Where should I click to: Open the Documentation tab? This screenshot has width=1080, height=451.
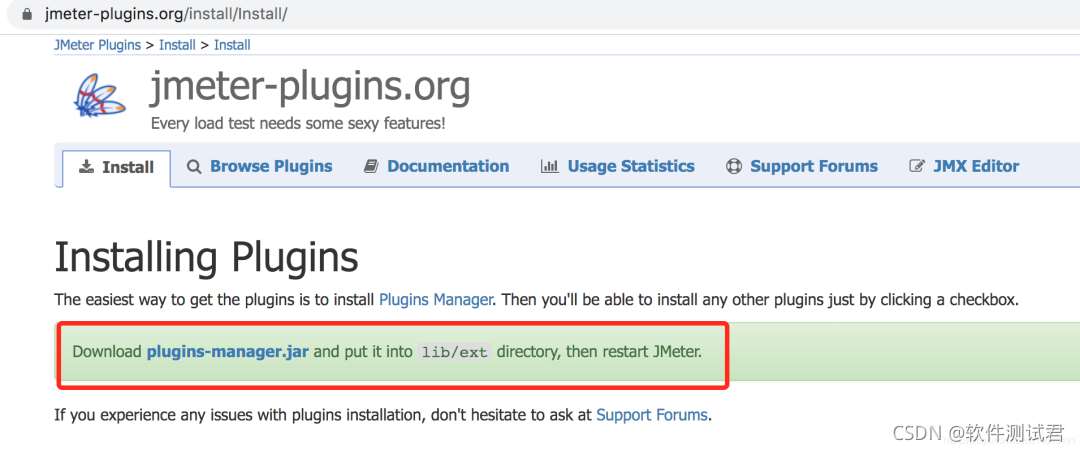click(x=437, y=167)
